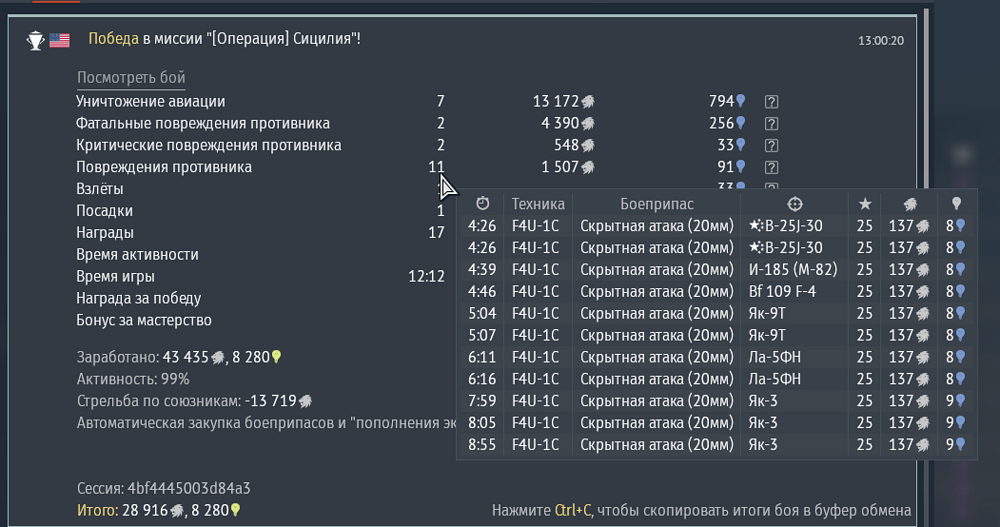Click the trophy icon beside the victory message
The image size is (1000, 527).
coord(35,40)
